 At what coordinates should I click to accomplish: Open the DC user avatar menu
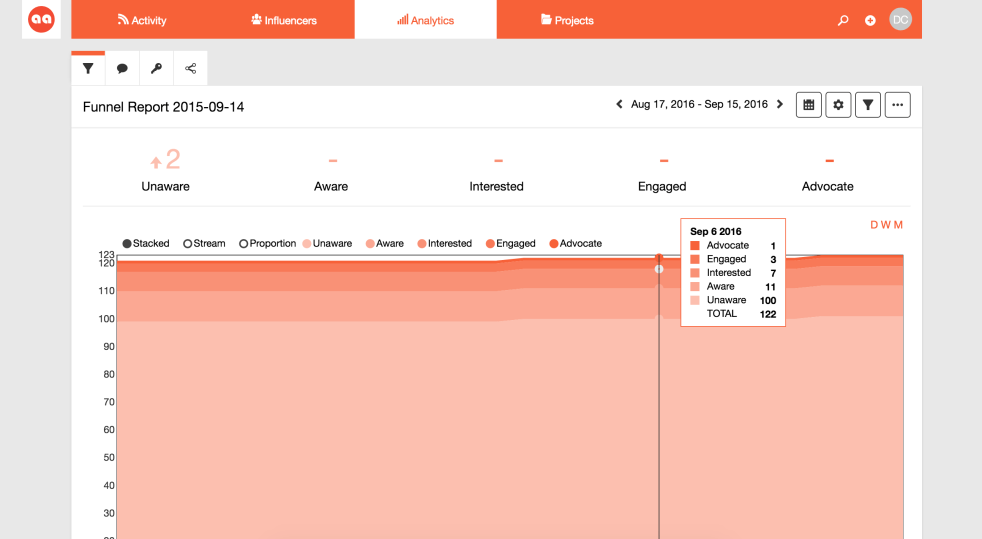coord(901,19)
